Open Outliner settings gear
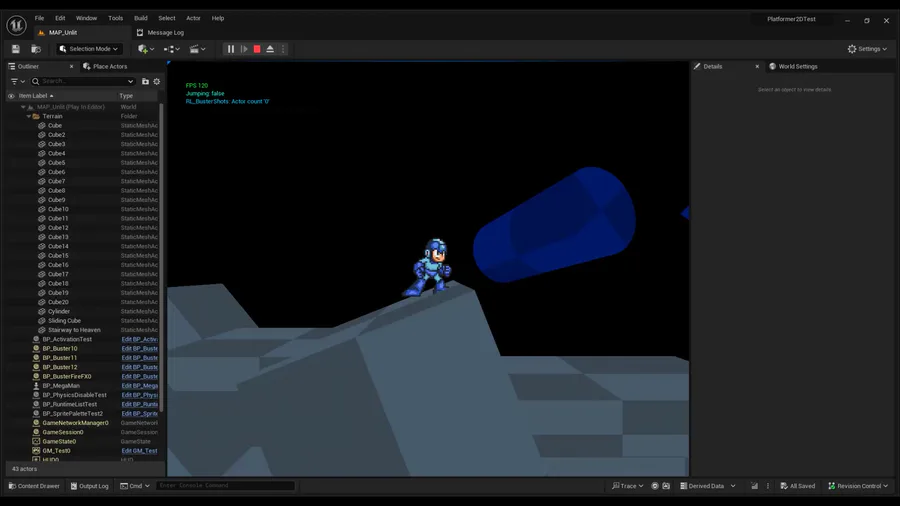Screen dimensions: 900x506 point(157,81)
